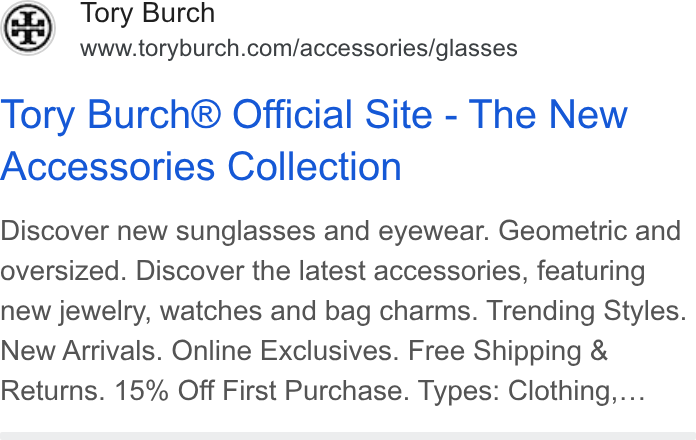The width and height of the screenshot is (696, 440).
Task: Click 'The New' in the blue headline
Action: click(x=548, y=115)
